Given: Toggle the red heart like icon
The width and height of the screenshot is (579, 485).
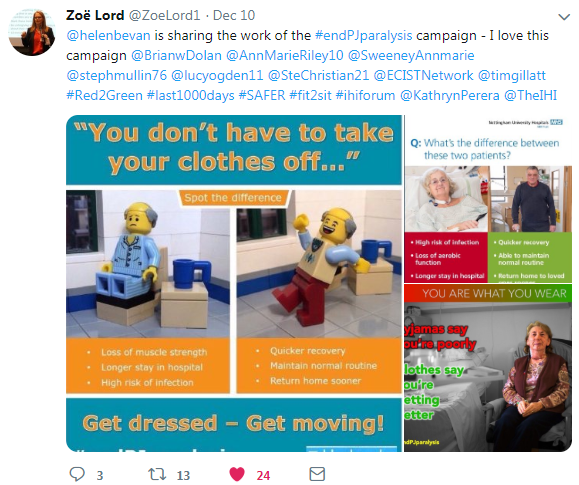Looking at the screenshot, I should pyautogui.click(x=237, y=474).
